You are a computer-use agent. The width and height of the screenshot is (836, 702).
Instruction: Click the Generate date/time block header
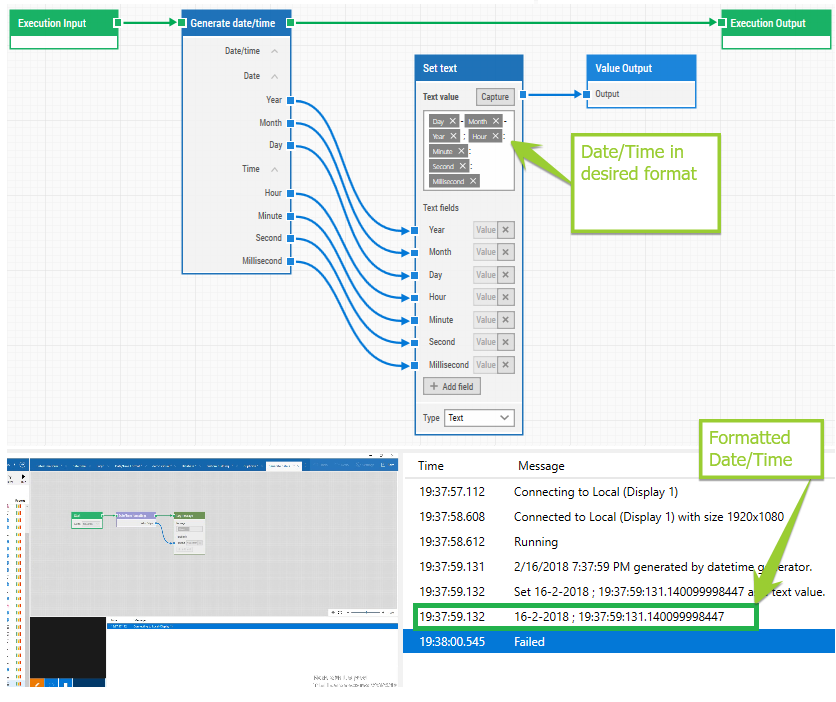coord(237,22)
